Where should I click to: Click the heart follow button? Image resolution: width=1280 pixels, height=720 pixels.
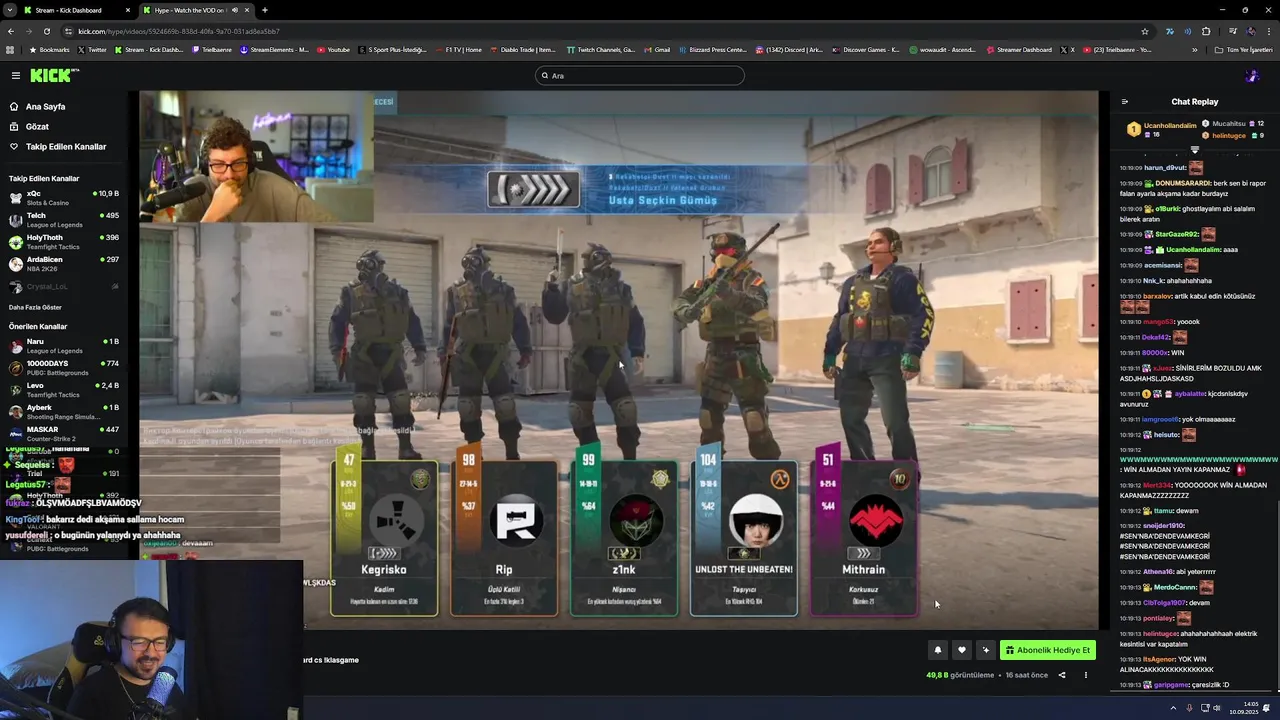(x=962, y=650)
